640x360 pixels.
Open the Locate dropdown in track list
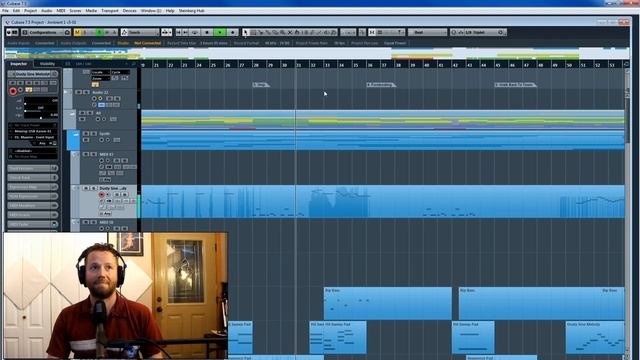pos(100,72)
